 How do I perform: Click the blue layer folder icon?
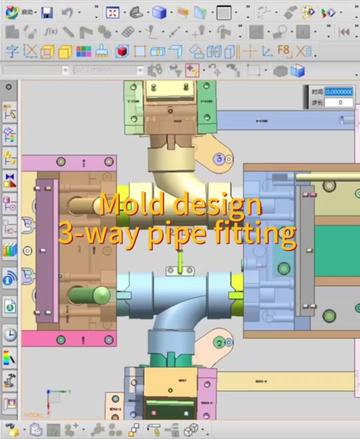(201, 13)
